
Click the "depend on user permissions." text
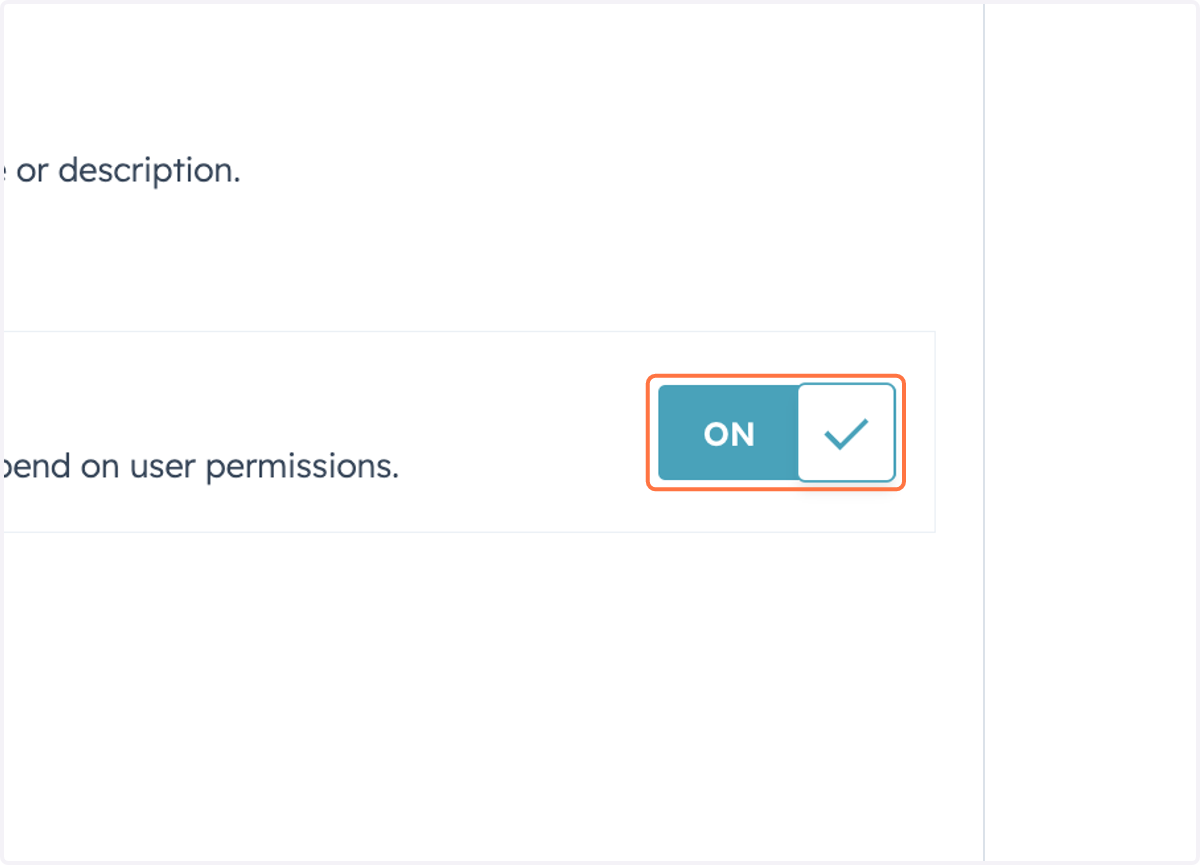coord(200,467)
